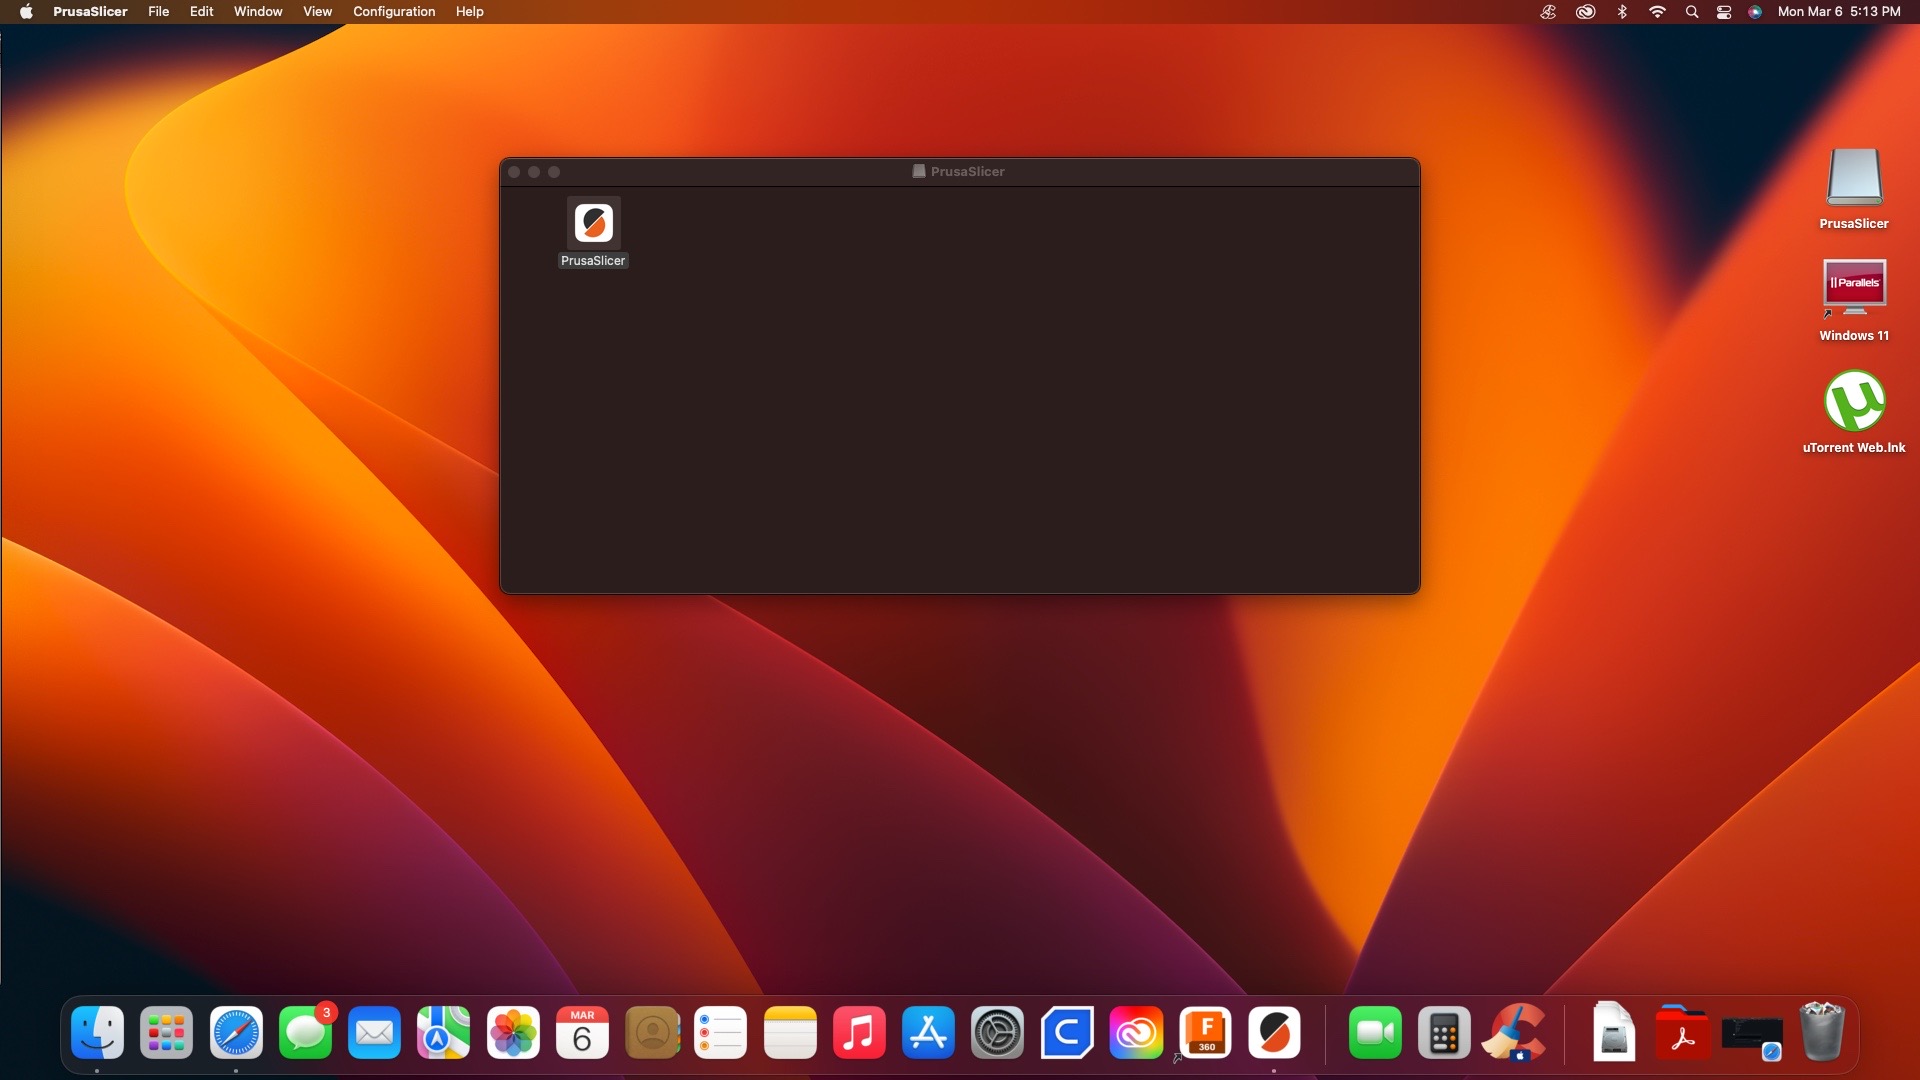Viewport: 1920px width, 1080px height.
Task: Open Launchpad from the dock
Action: (x=166, y=1033)
